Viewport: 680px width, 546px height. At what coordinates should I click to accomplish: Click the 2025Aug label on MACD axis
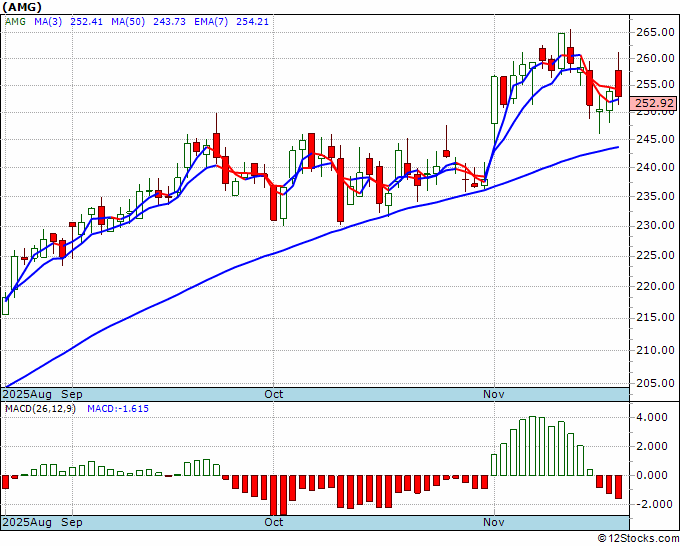coord(27,522)
